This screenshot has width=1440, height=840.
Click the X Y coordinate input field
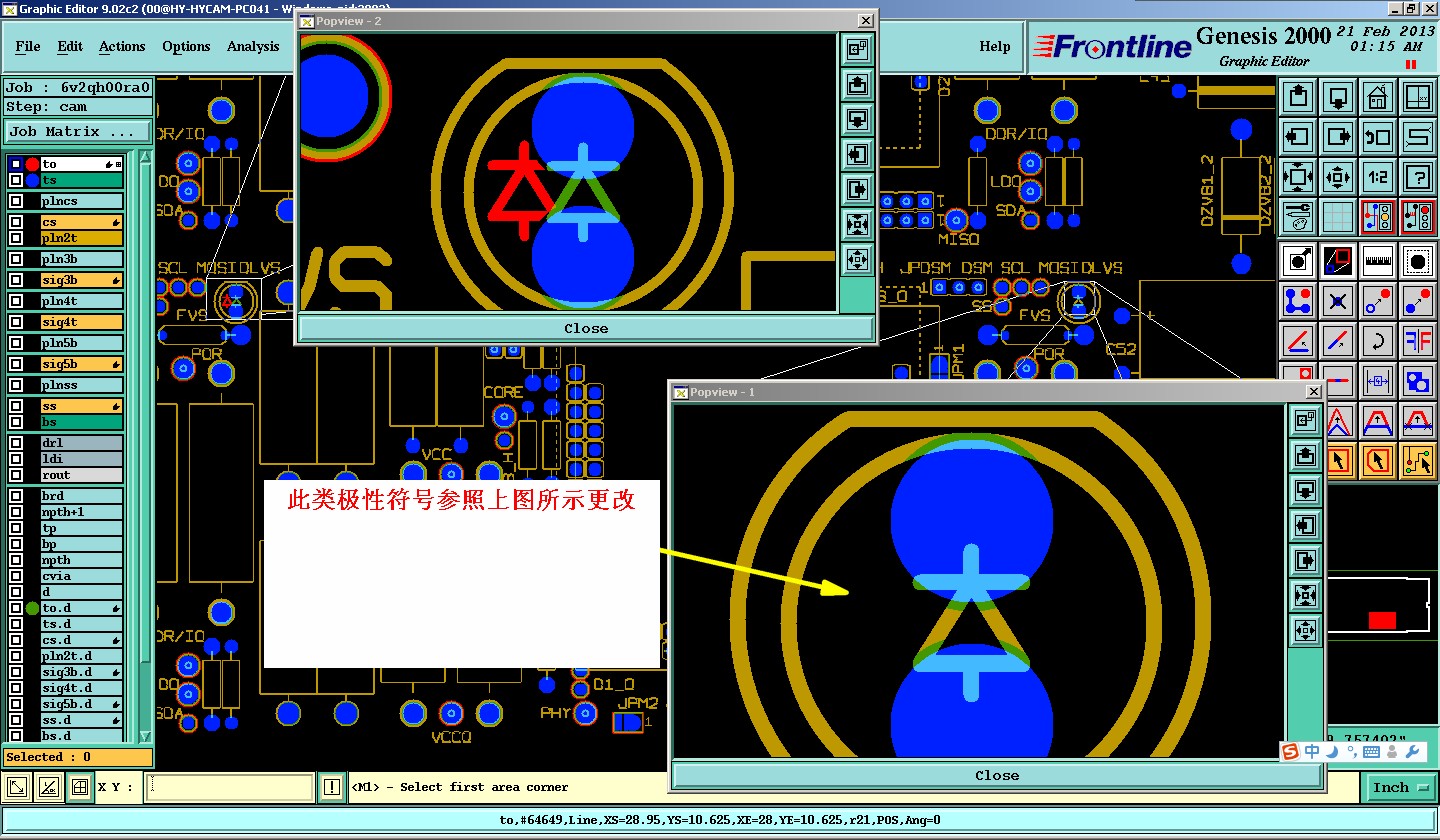coord(229,787)
